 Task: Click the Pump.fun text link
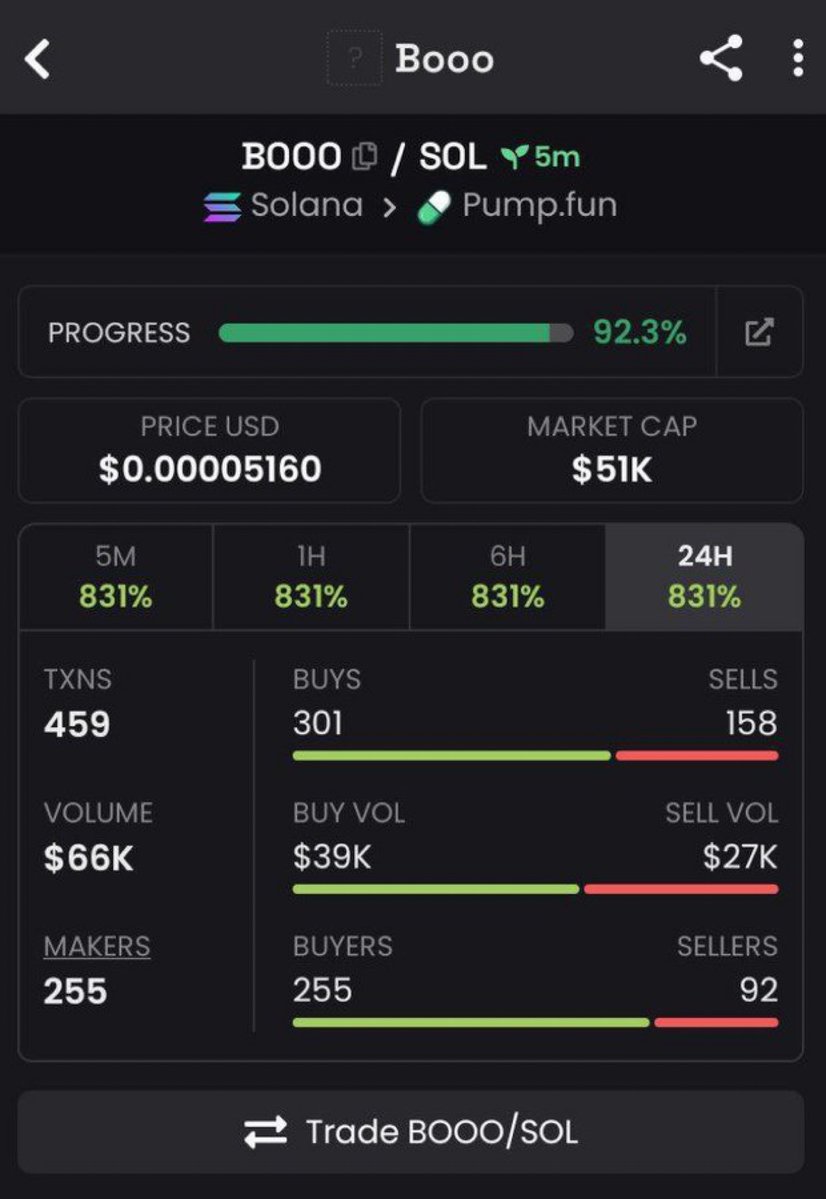(x=539, y=206)
